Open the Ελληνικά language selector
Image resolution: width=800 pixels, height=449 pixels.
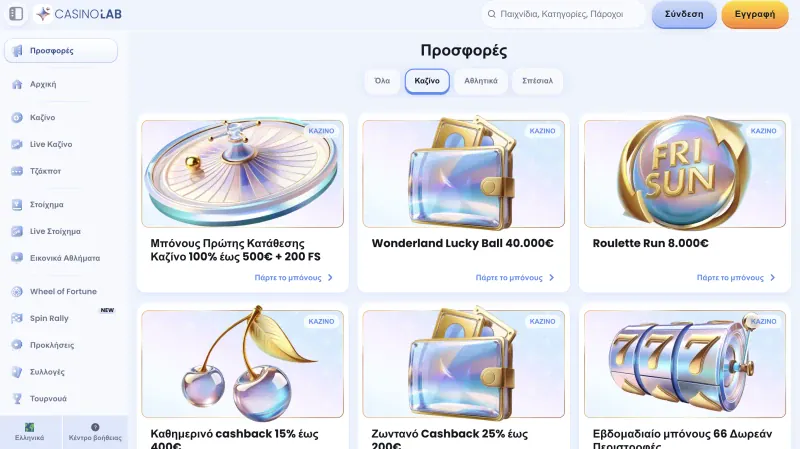pos(30,432)
